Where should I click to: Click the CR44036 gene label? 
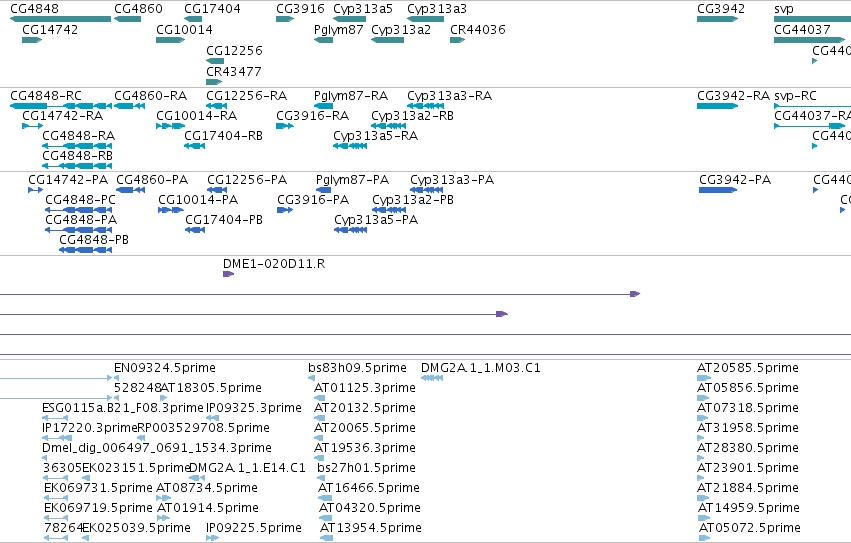coord(478,30)
